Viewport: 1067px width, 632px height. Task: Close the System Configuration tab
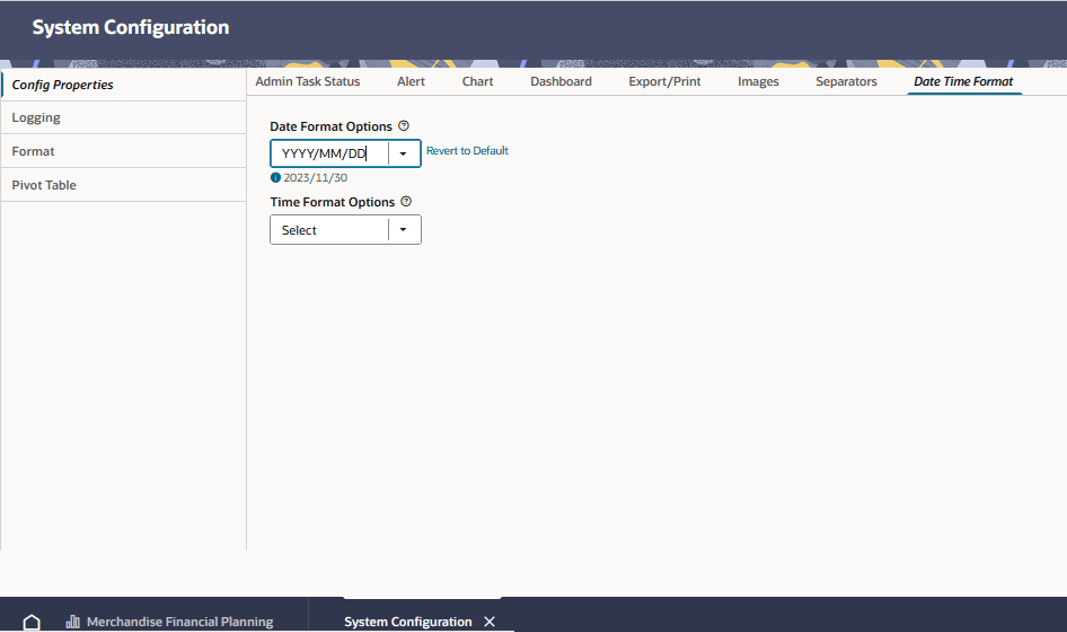[489, 622]
